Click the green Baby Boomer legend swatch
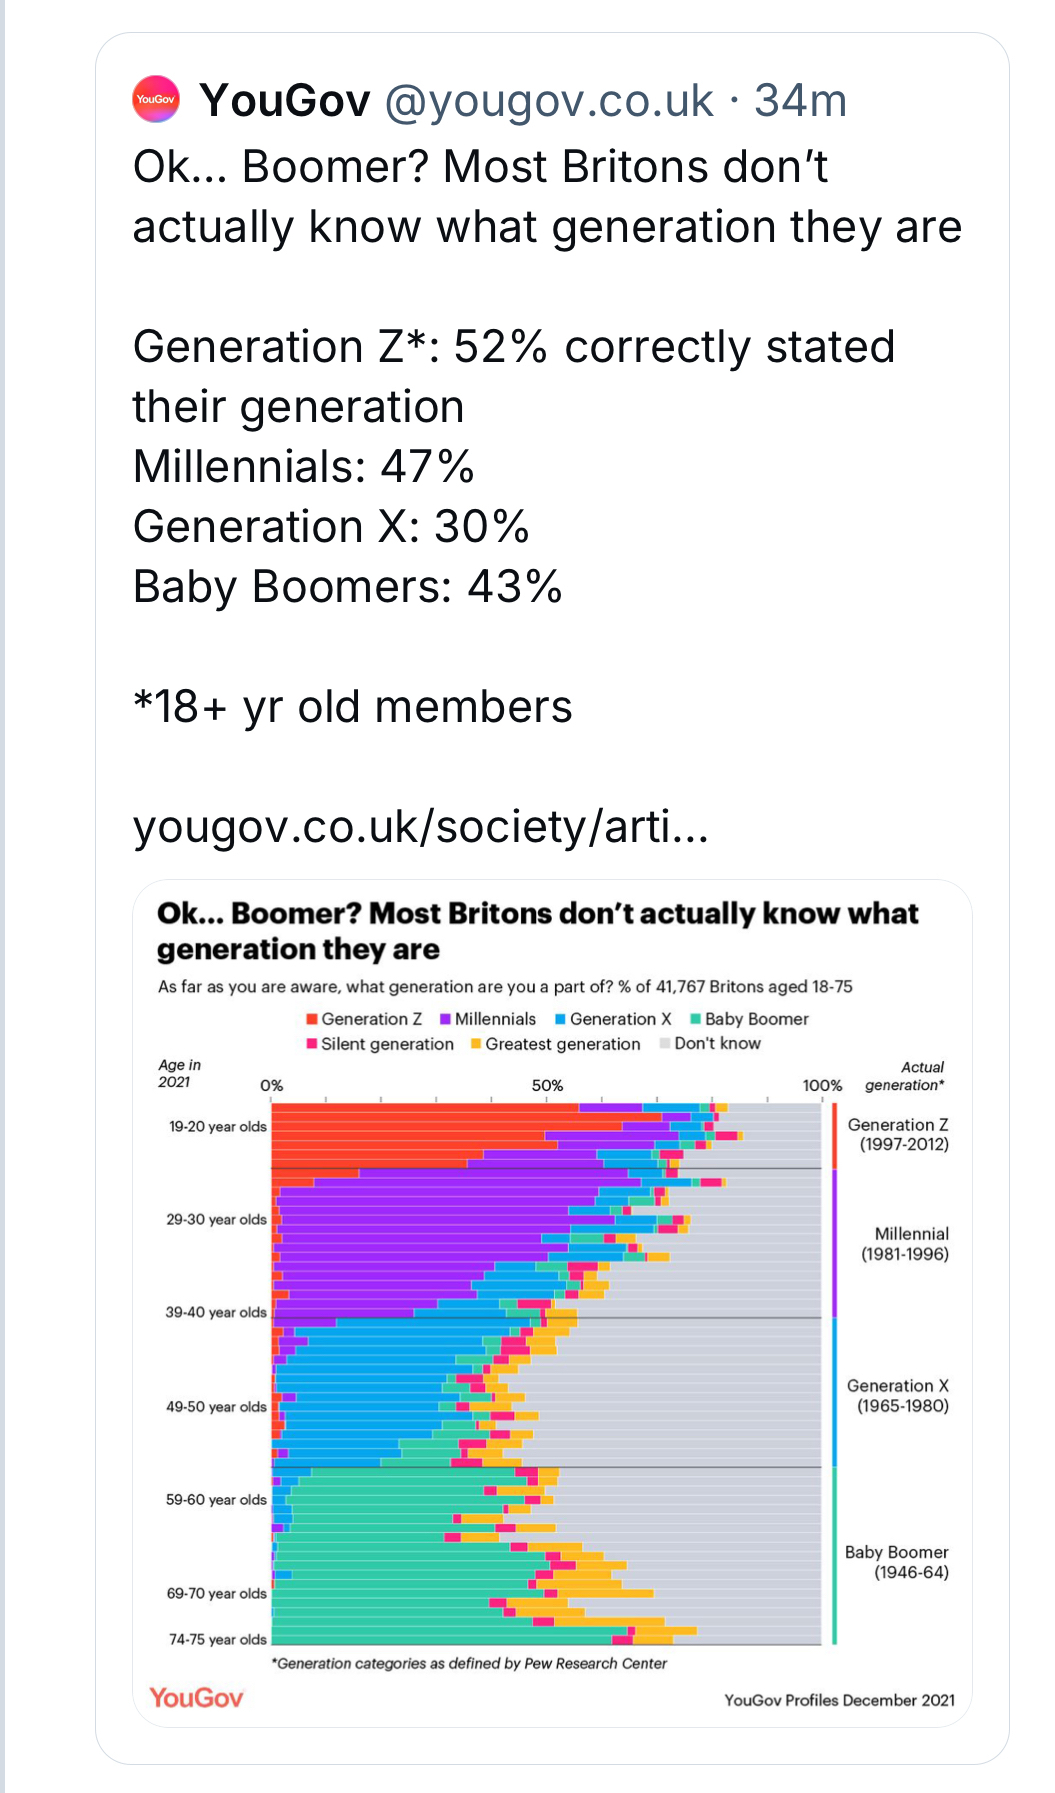 click(x=695, y=1019)
